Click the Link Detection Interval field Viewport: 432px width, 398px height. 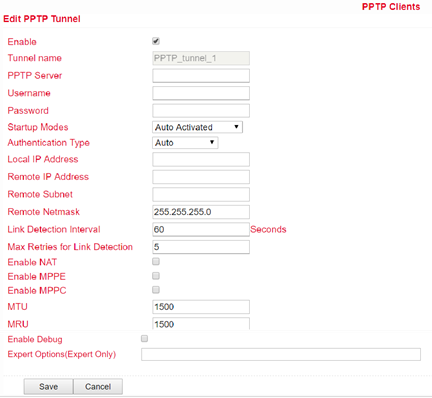[201, 229]
